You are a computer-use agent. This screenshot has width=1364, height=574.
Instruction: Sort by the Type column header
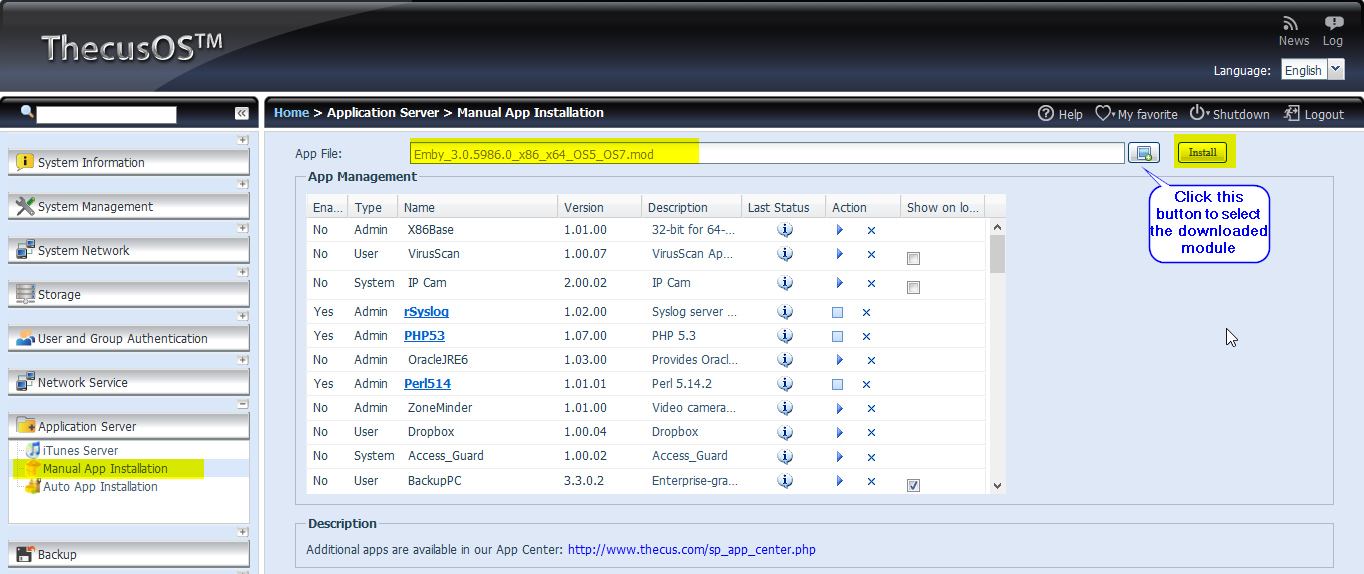point(372,207)
